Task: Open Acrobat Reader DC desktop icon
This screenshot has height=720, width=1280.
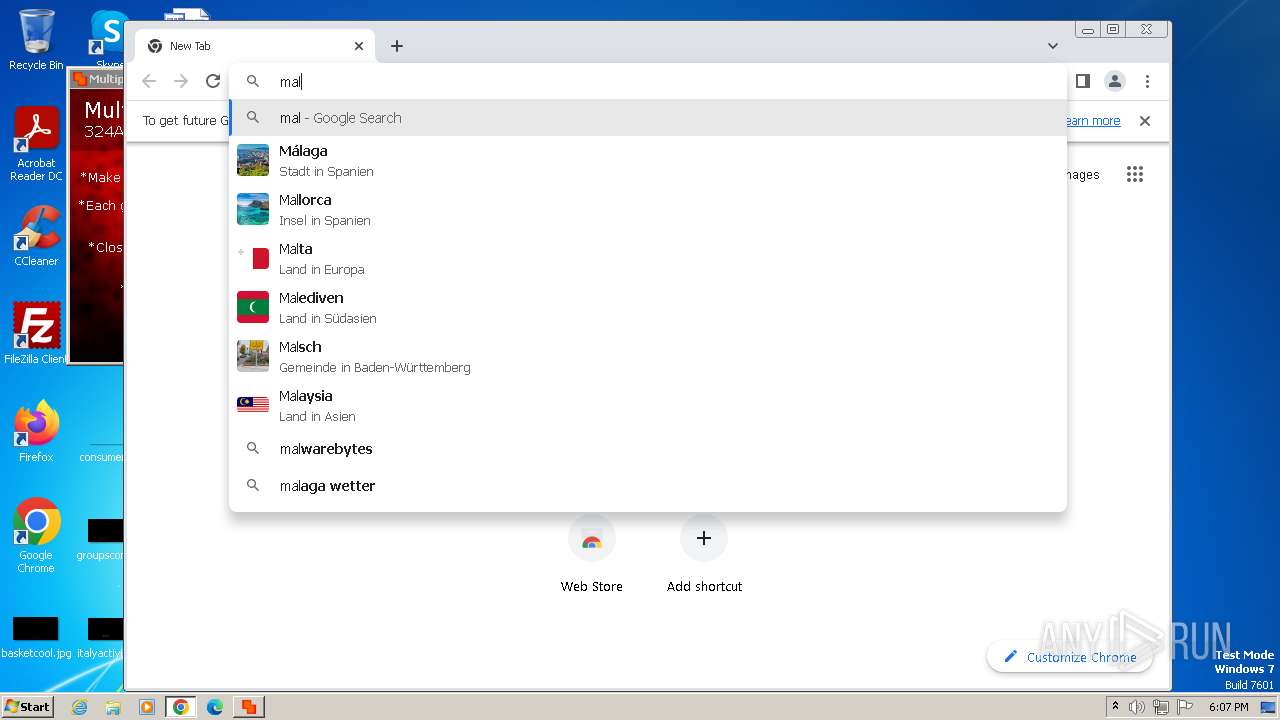Action: (36, 145)
